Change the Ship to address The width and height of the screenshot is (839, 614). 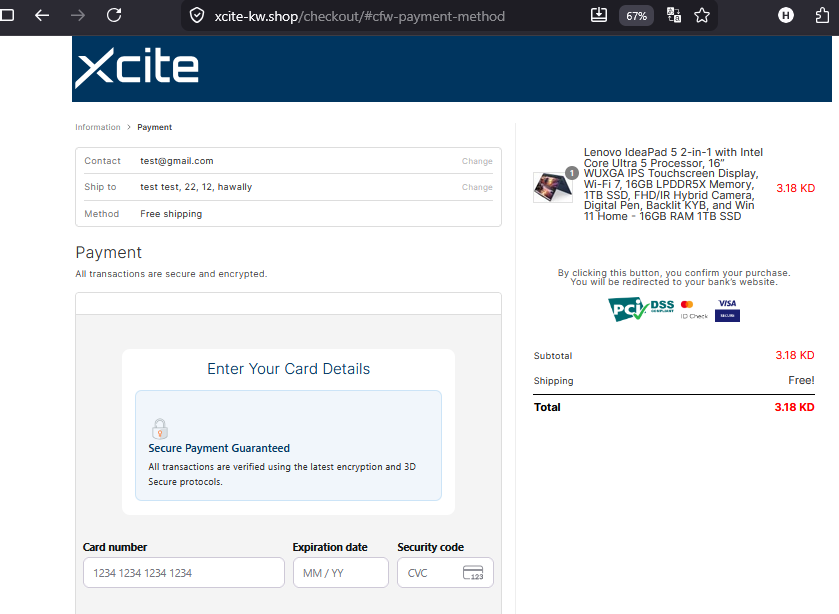[477, 187]
